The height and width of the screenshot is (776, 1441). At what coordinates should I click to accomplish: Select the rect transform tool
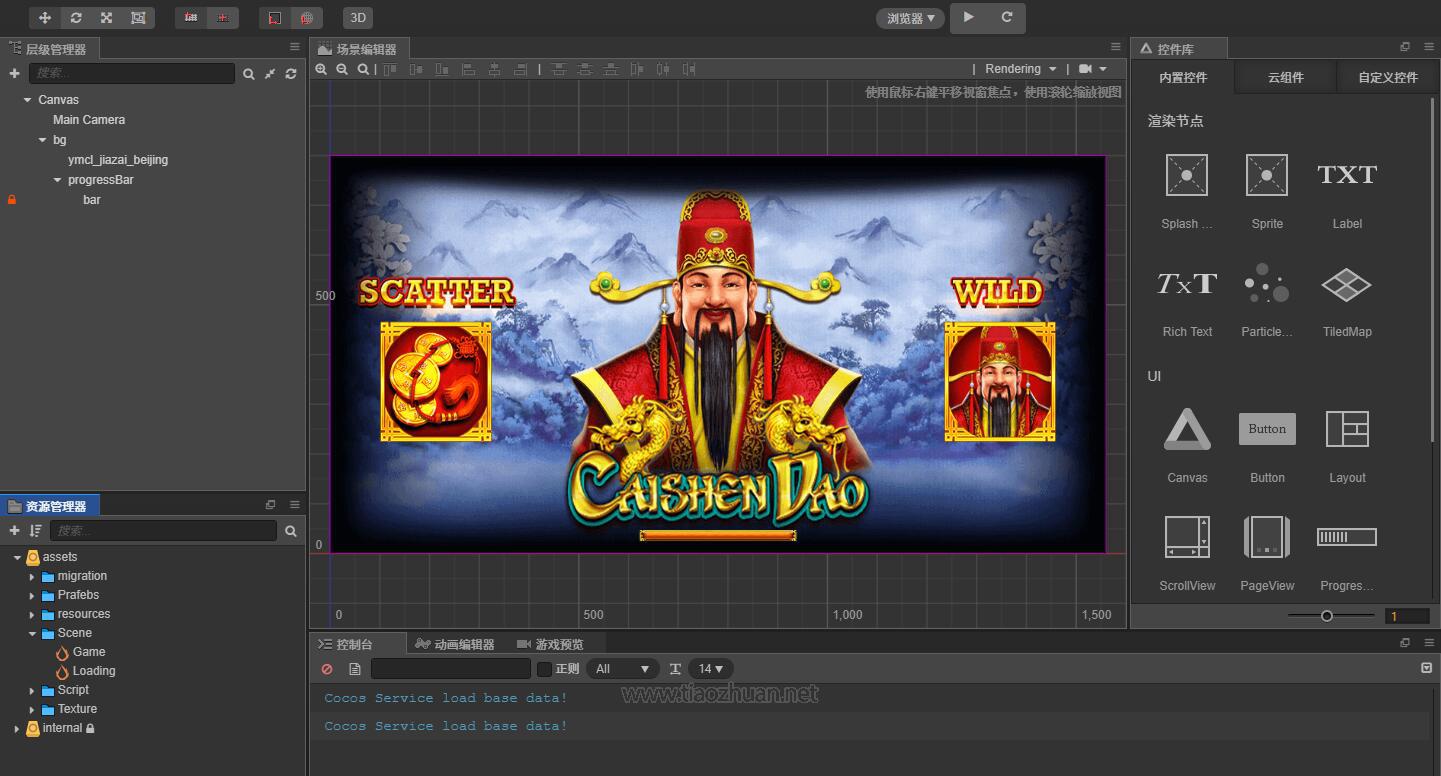pos(137,18)
